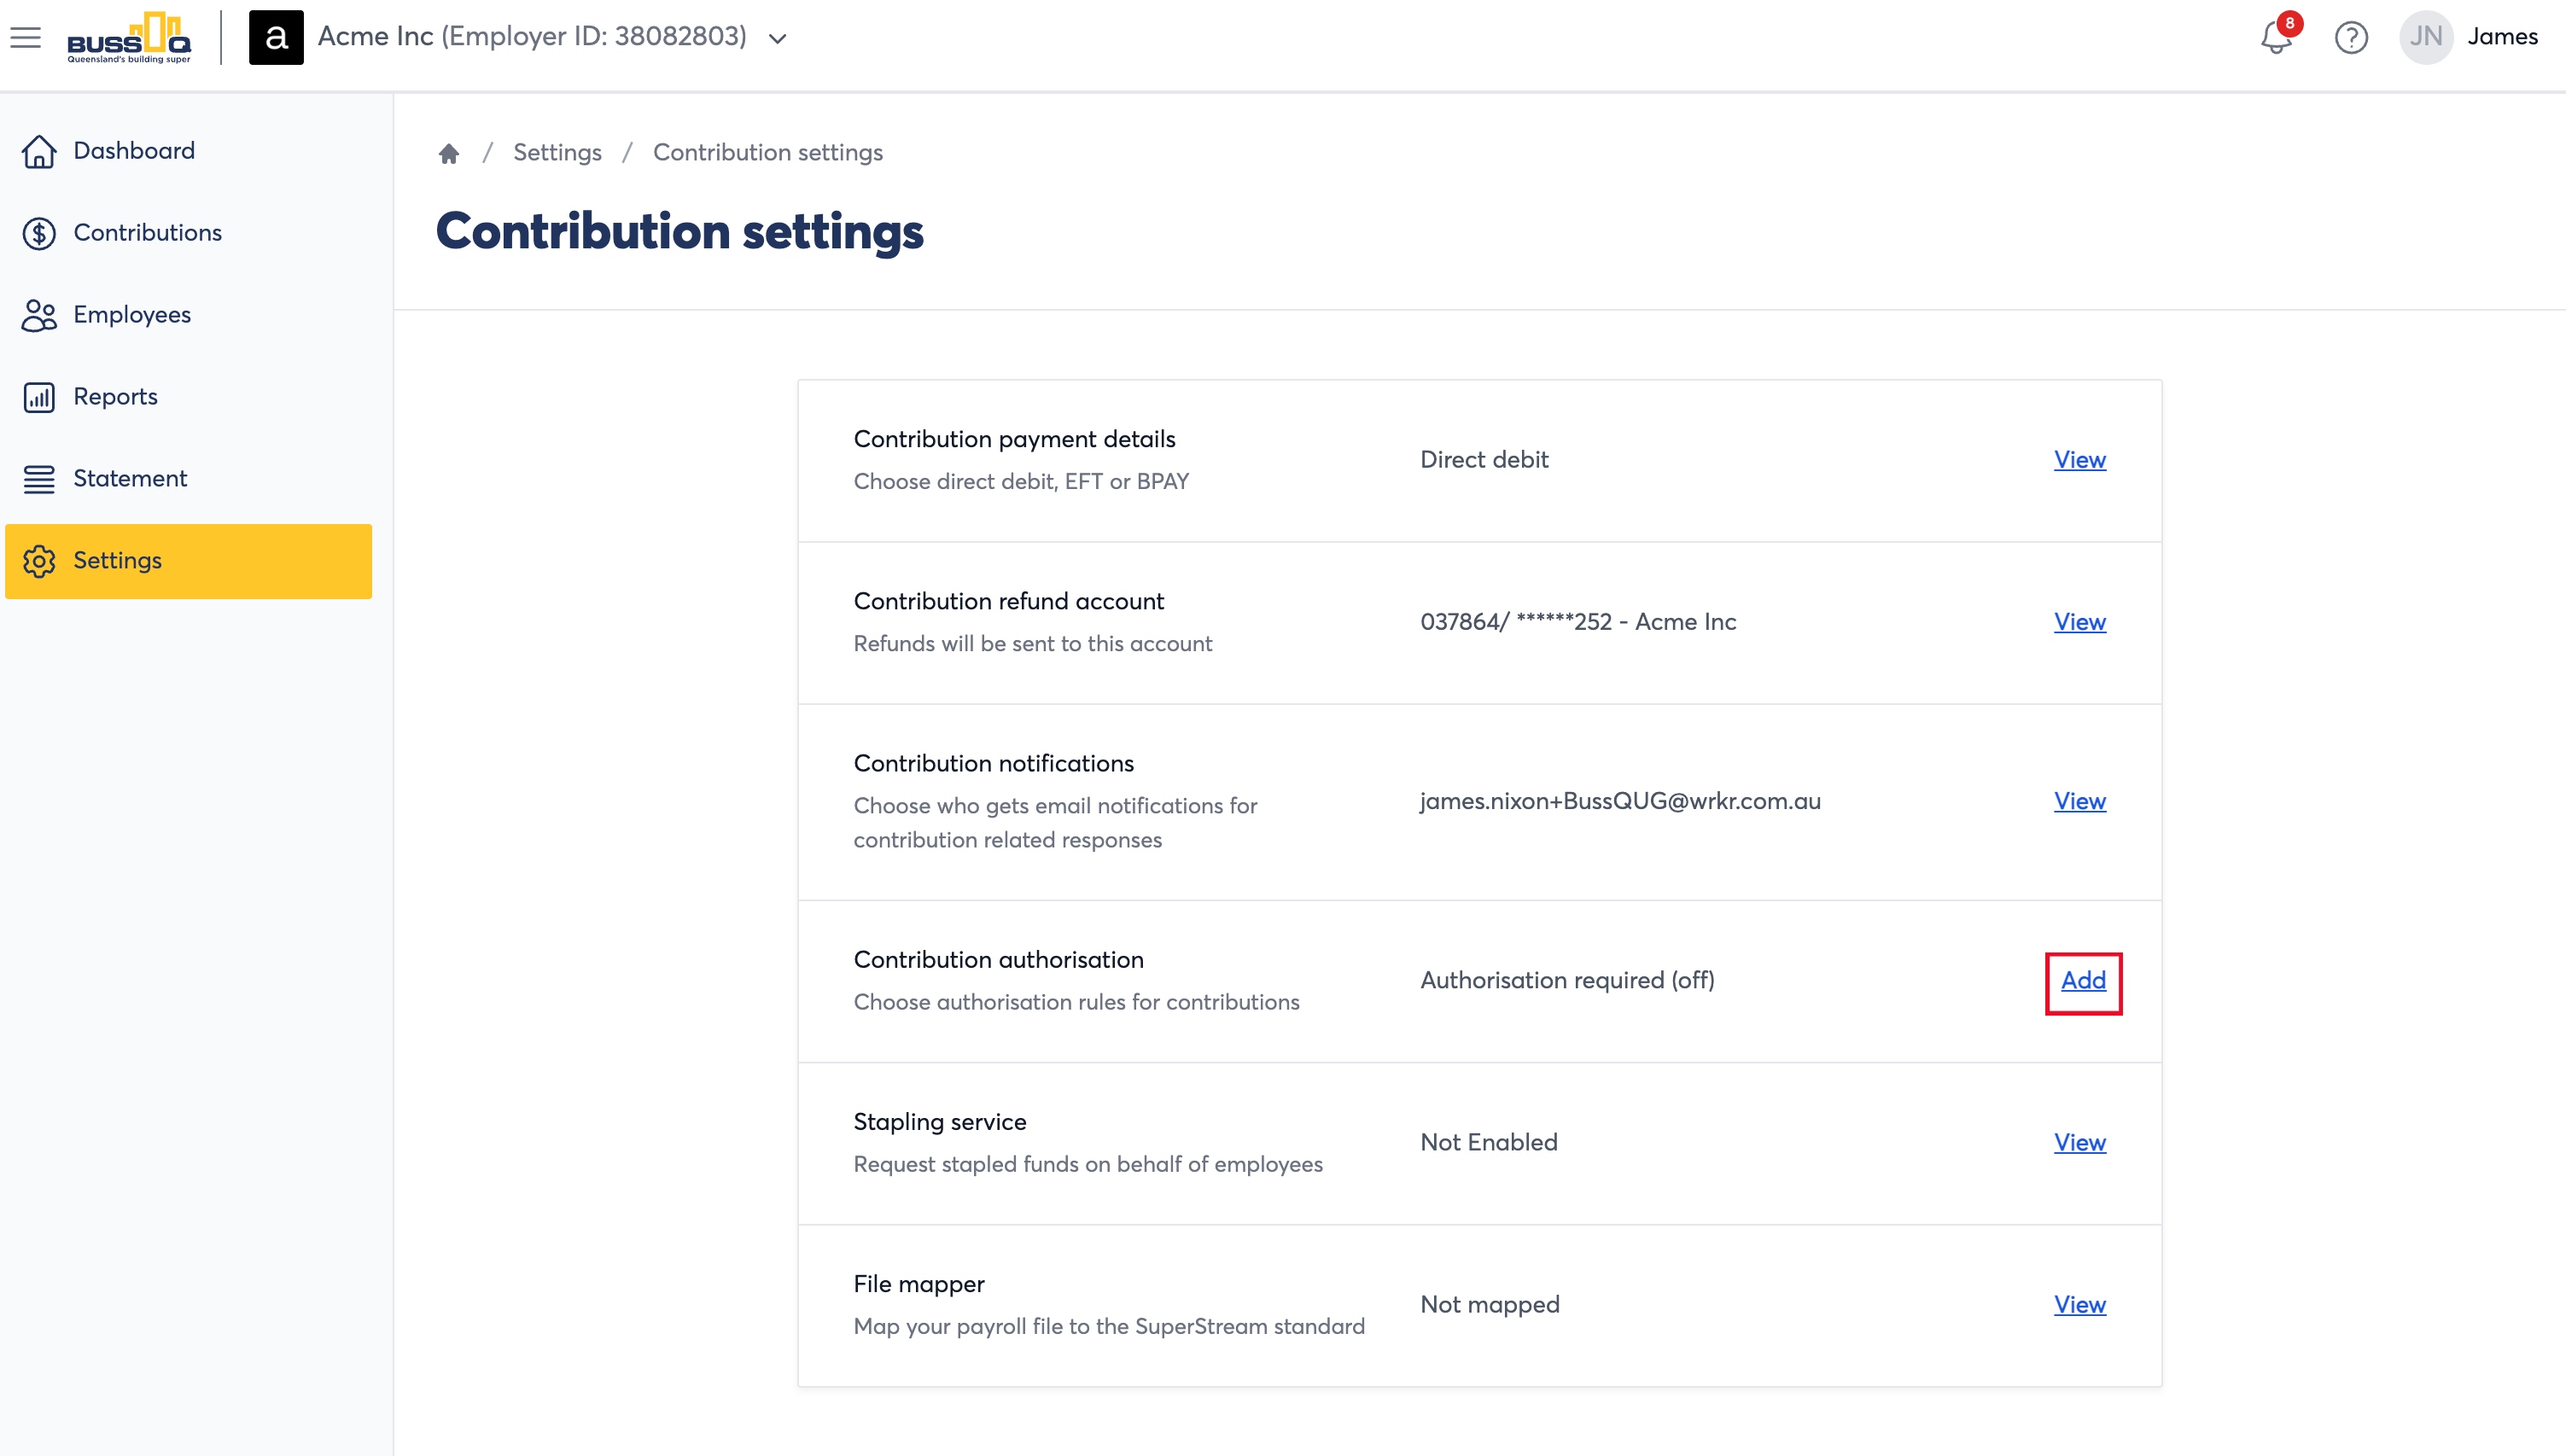
Task: Click the Reports chart icon
Action: pos(39,397)
